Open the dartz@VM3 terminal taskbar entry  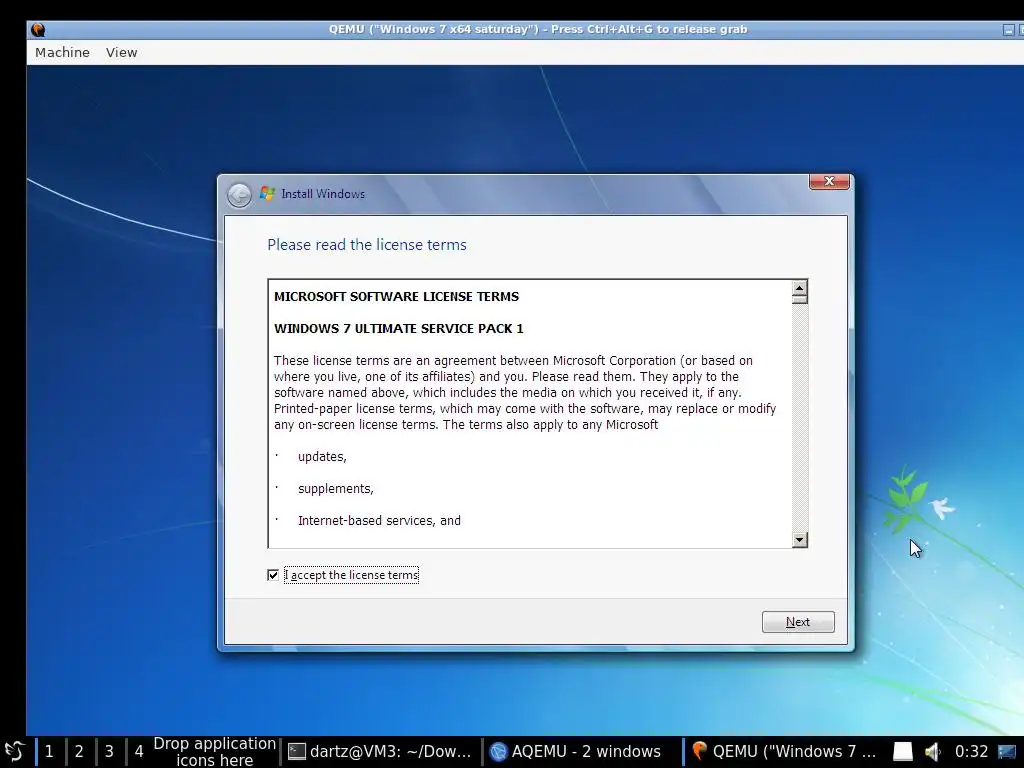pos(380,752)
